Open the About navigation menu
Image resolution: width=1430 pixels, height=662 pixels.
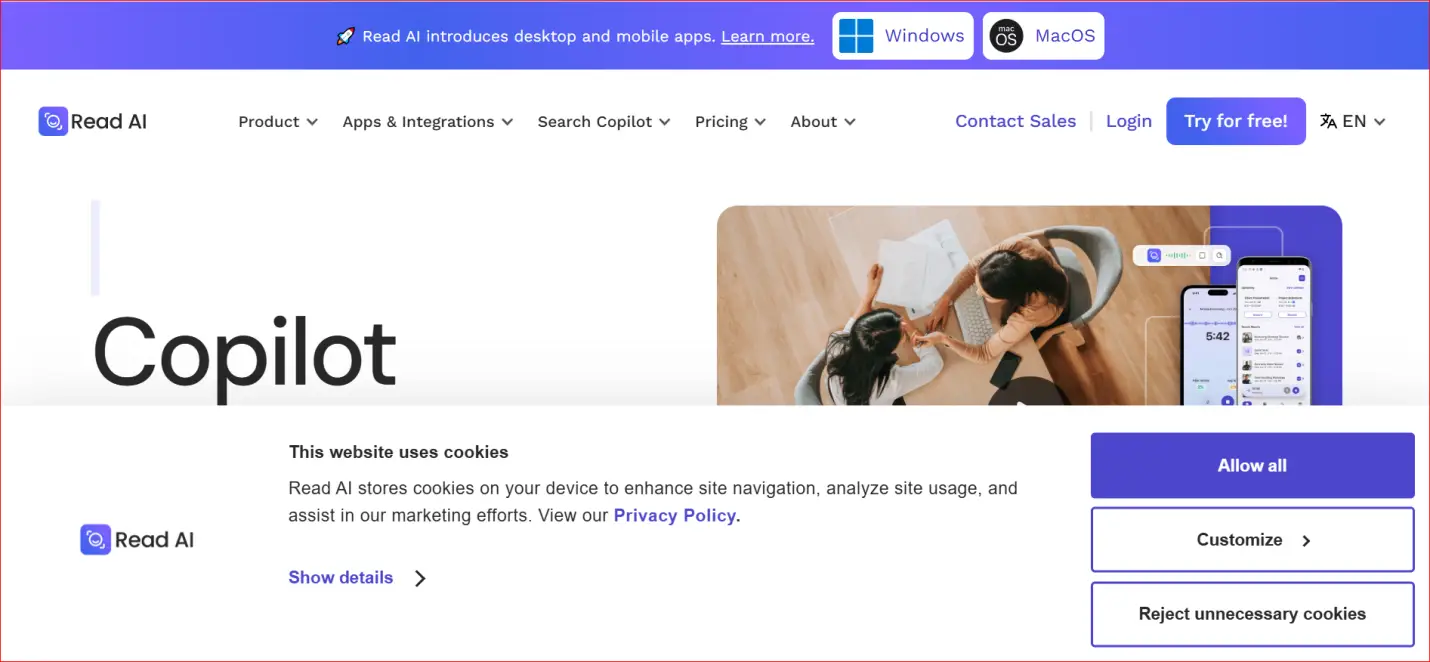click(x=822, y=121)
